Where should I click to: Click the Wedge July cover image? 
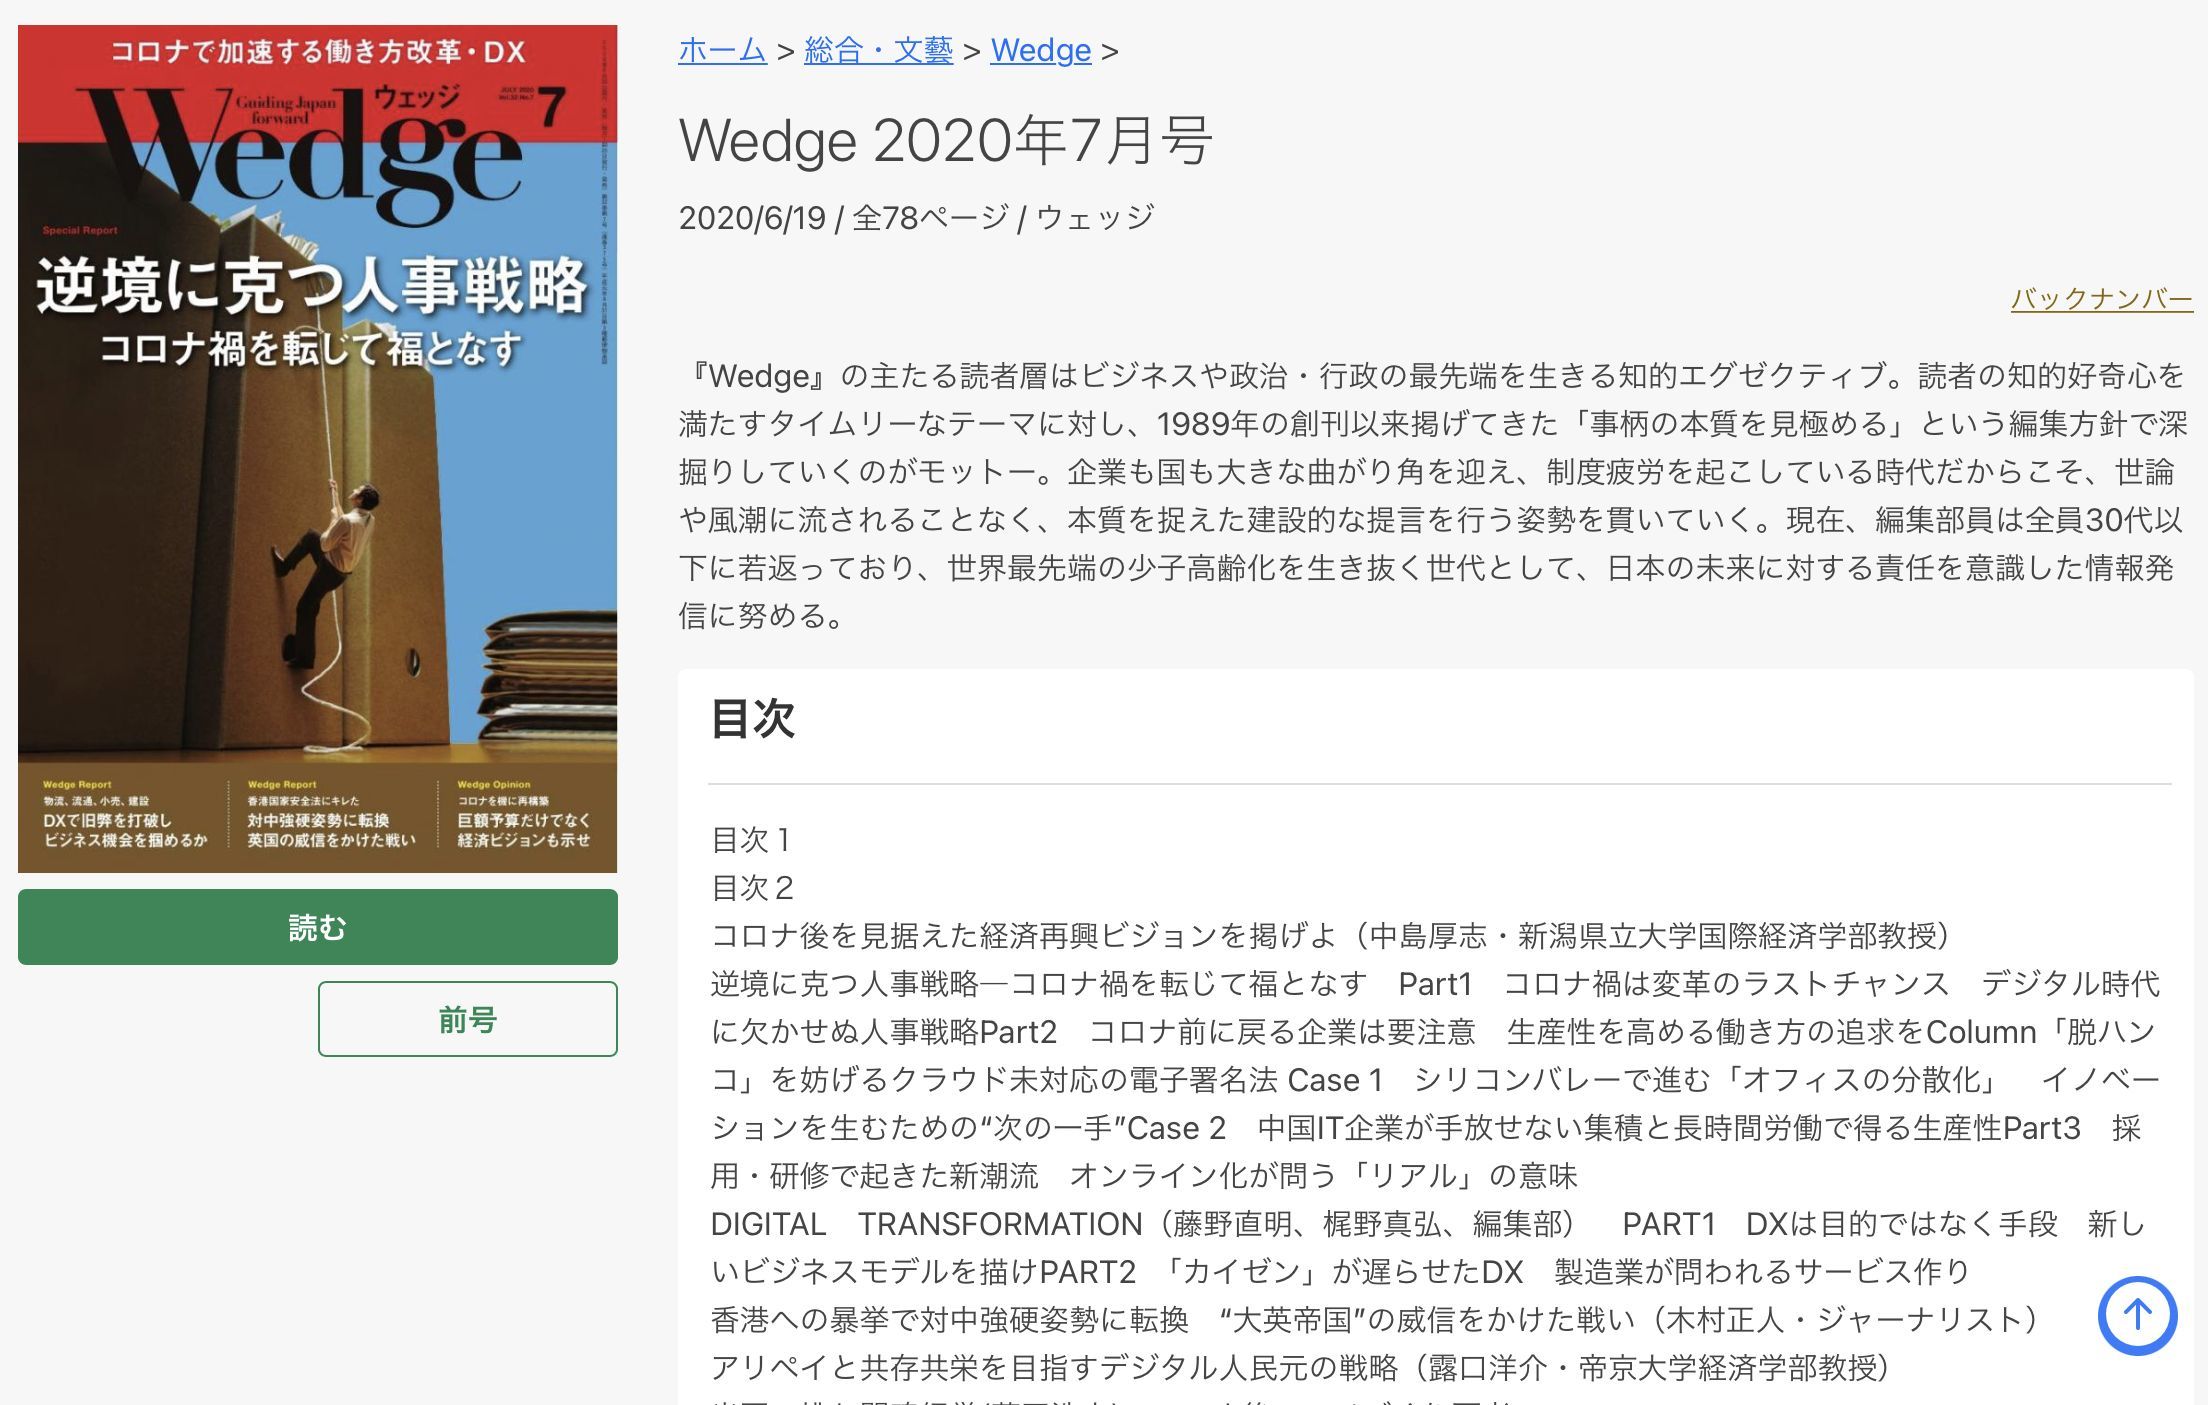pos(318,449)
